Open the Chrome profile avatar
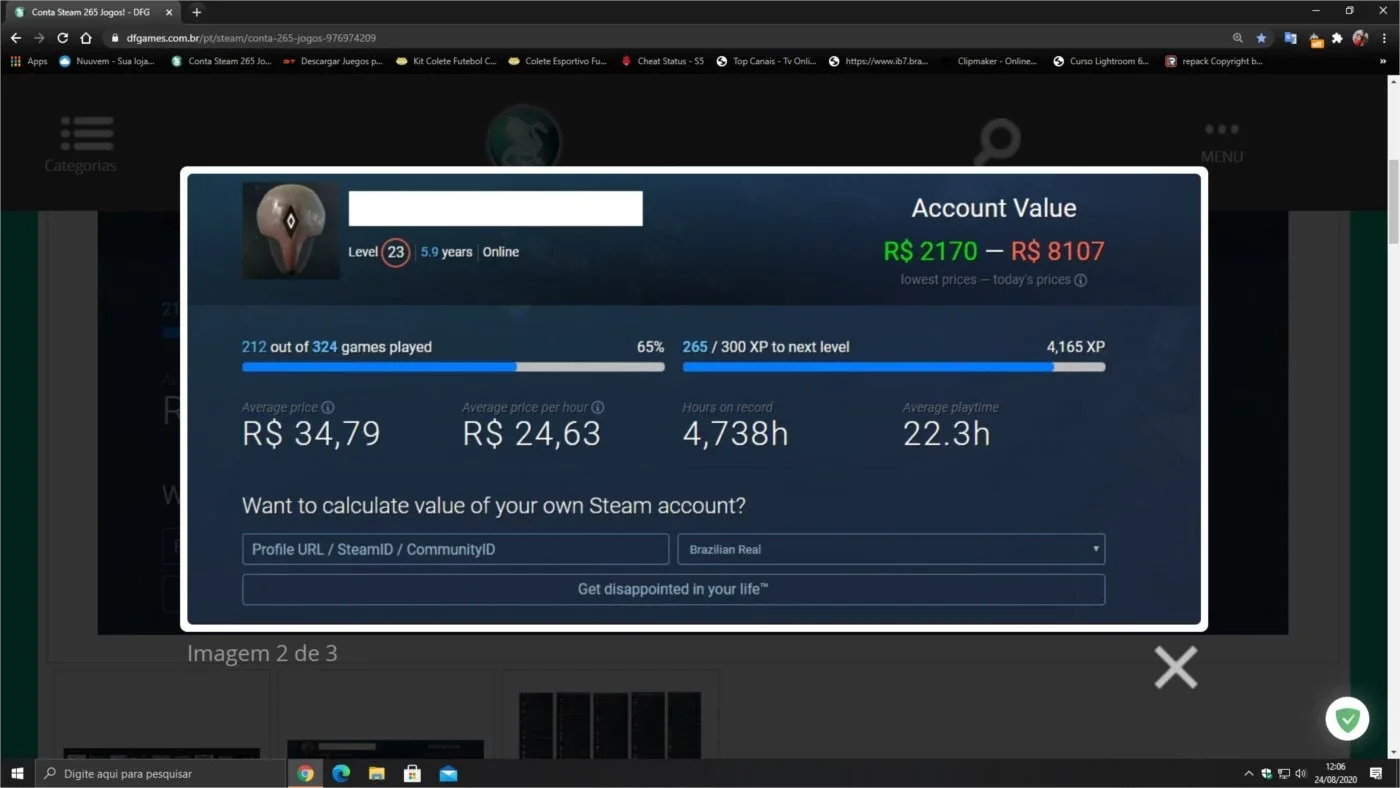This screenshot has height=788, width=1400. pyautogui.click(x=1360, y=38)
